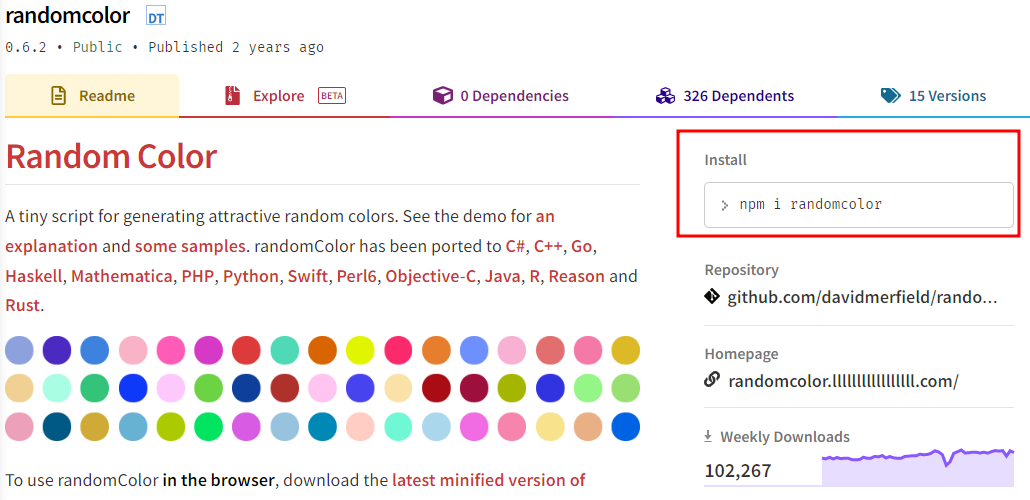Click the bright green circle in bottom row
1030x500 pixels.
208,427
